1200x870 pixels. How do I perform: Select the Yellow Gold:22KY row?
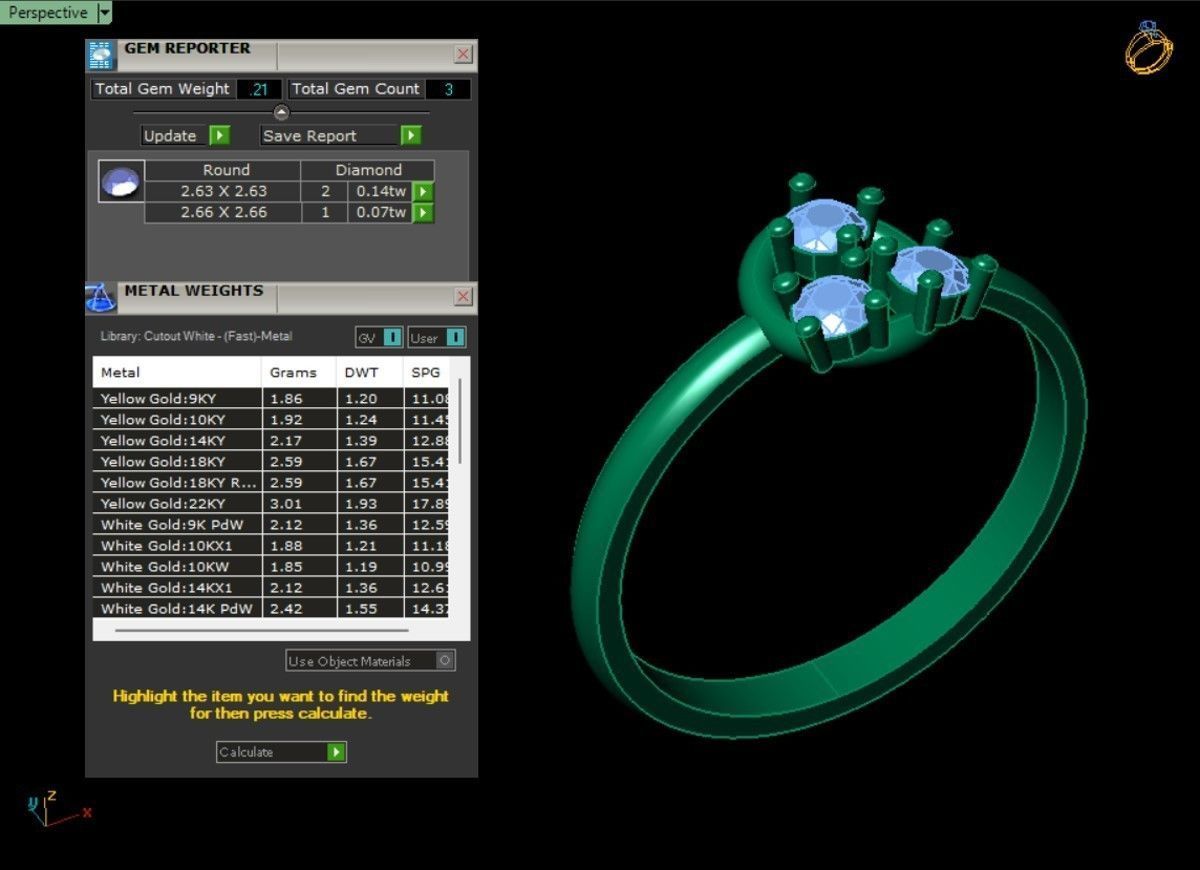pyautogui.click(x=271, y=503)
